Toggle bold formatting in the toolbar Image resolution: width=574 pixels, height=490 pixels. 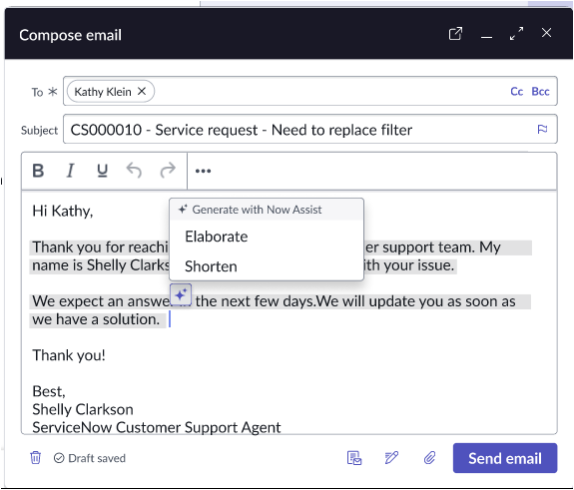click(x=38, y=171)
